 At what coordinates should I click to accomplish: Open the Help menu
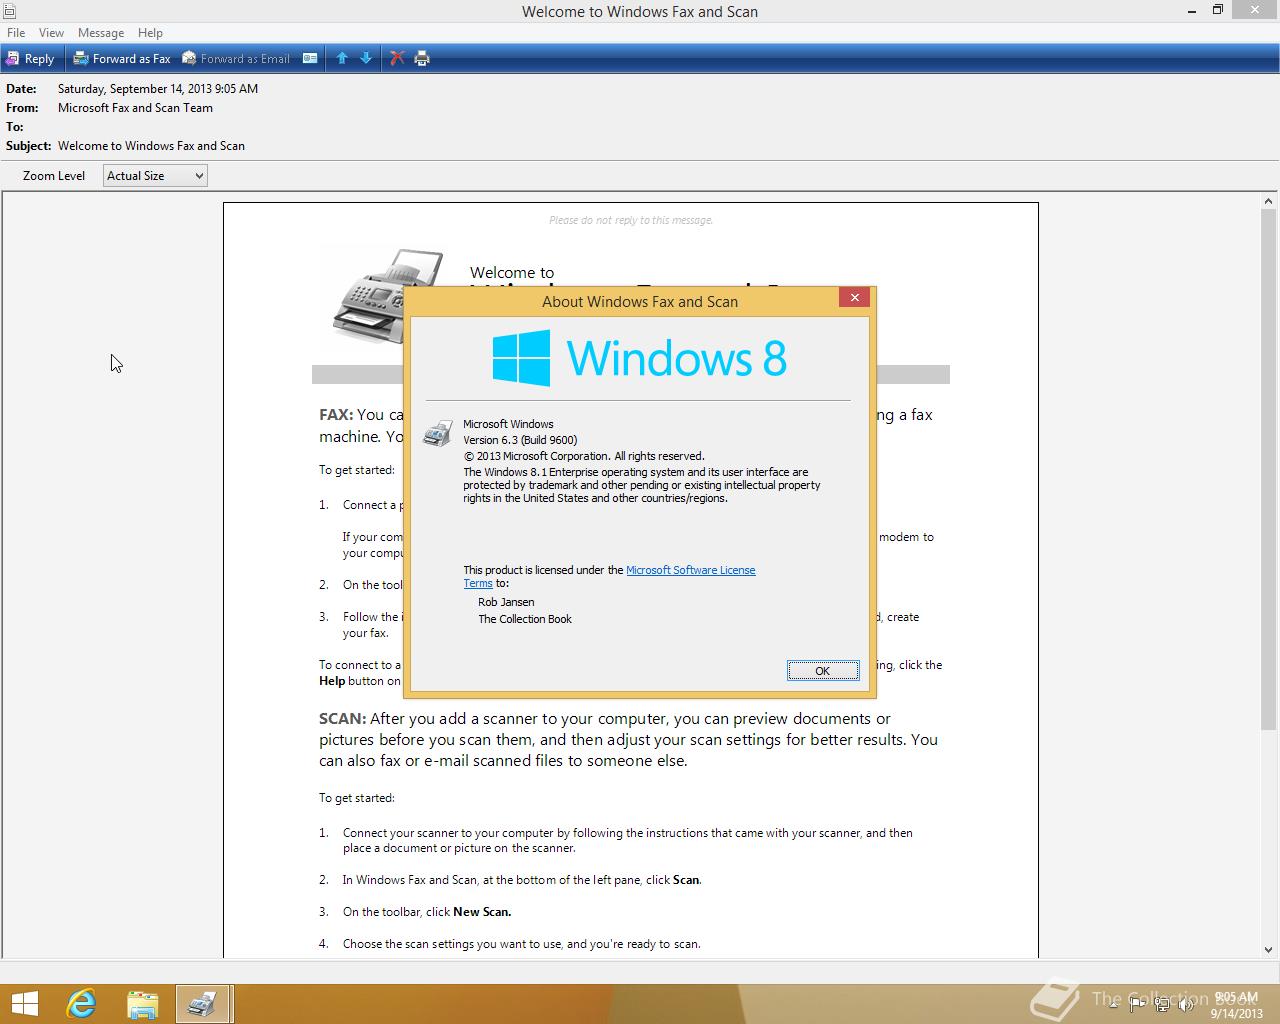(150, 33)
